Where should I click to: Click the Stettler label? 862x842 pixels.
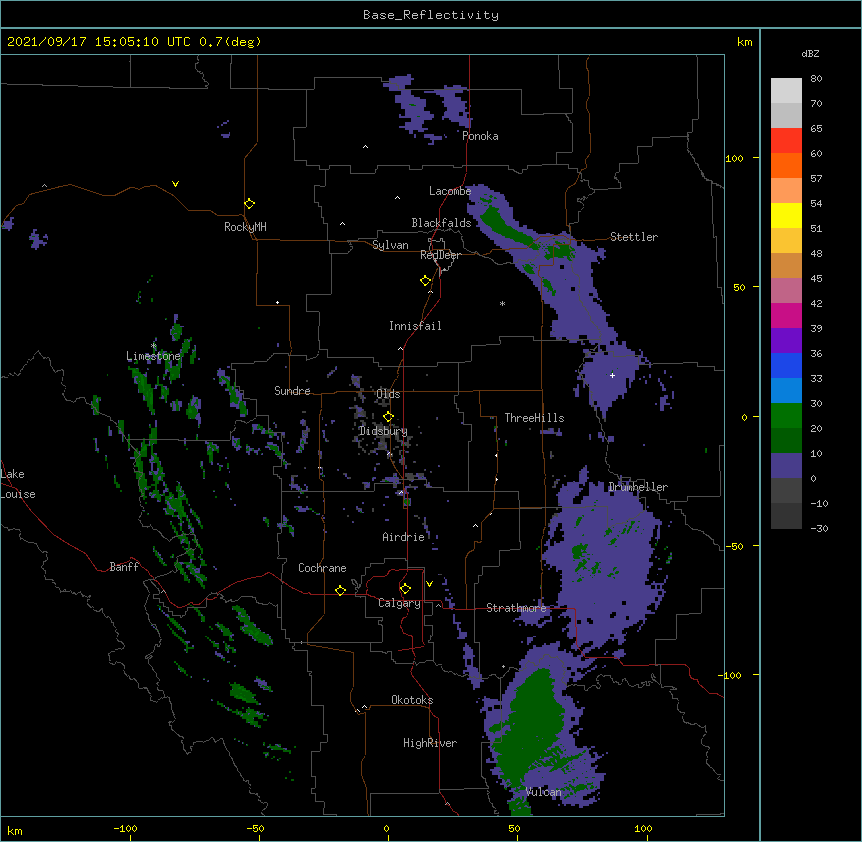point(634,237)
